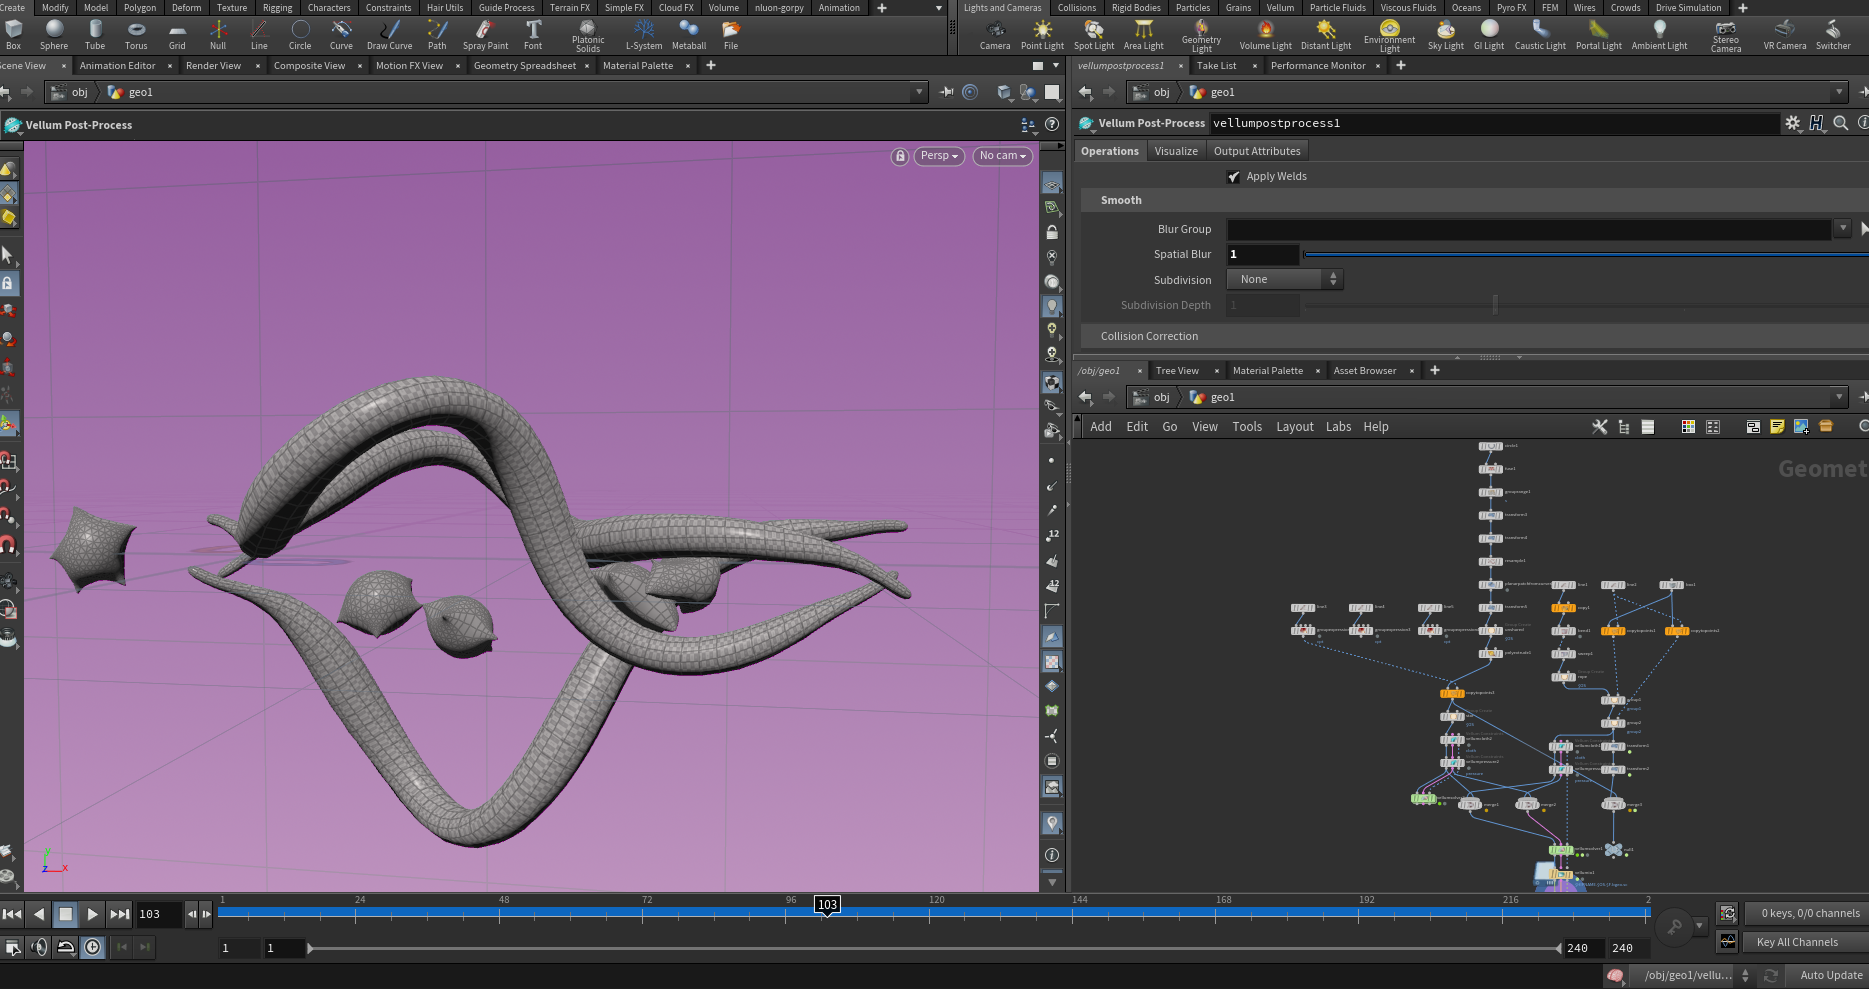
Task: Activate the Spray Paint tool
Action: [485, 35]
